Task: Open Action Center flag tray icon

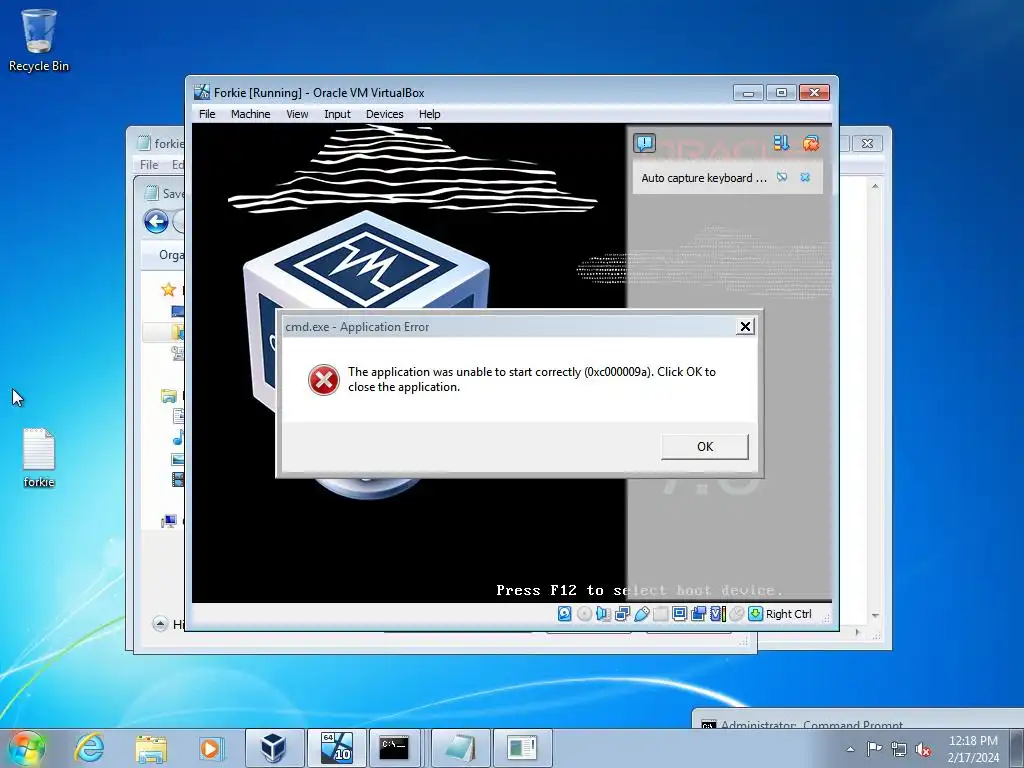Action: coord(874,748)
